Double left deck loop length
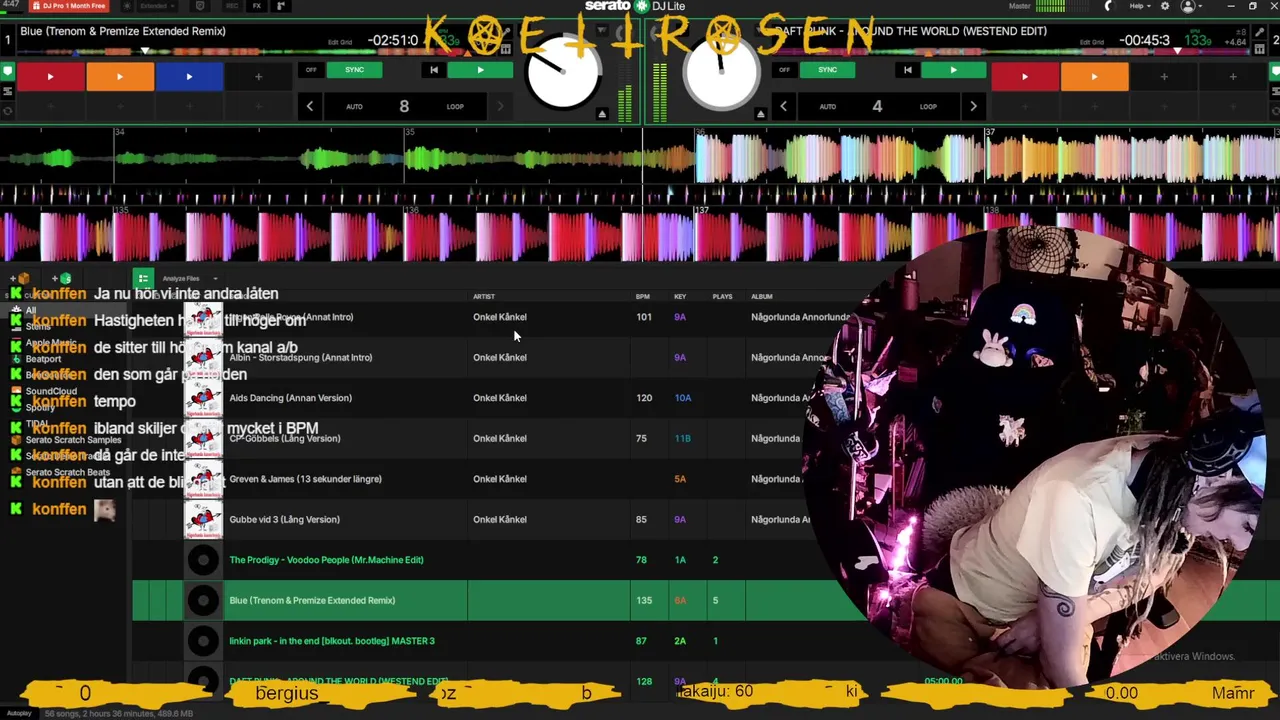The image size is (1280, 720). click(x=500, y=106)
